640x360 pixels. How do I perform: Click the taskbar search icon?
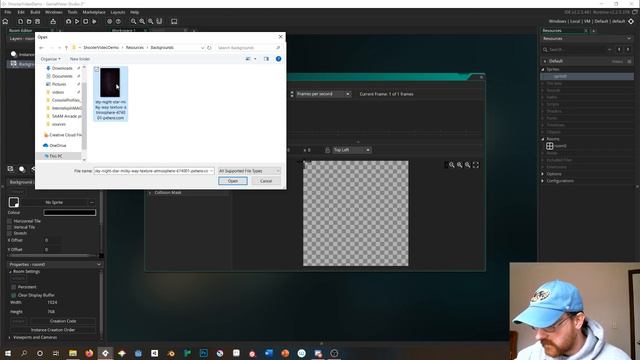coord(24,353)
